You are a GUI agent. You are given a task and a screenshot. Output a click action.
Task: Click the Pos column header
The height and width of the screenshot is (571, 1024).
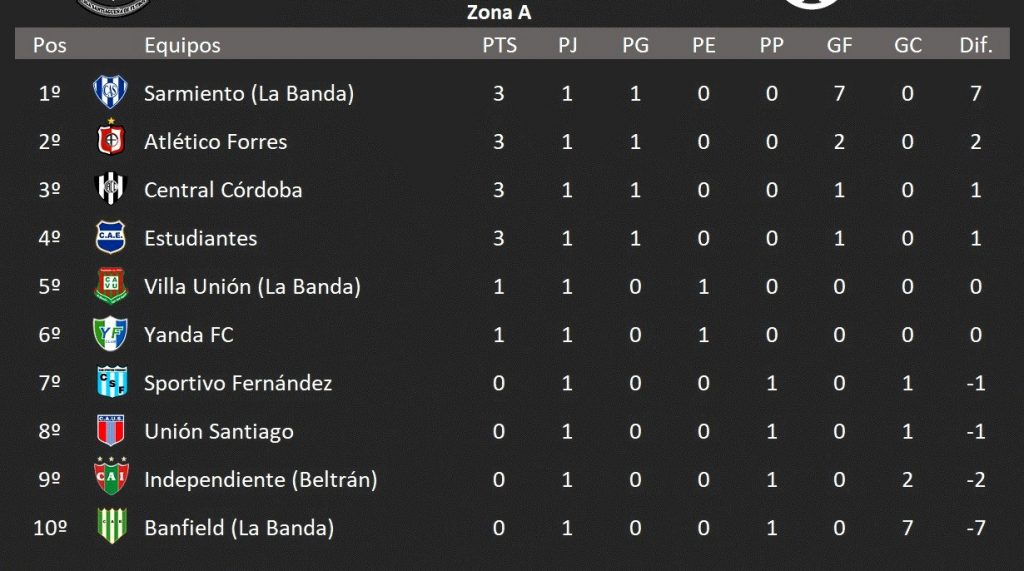(50, 45)
